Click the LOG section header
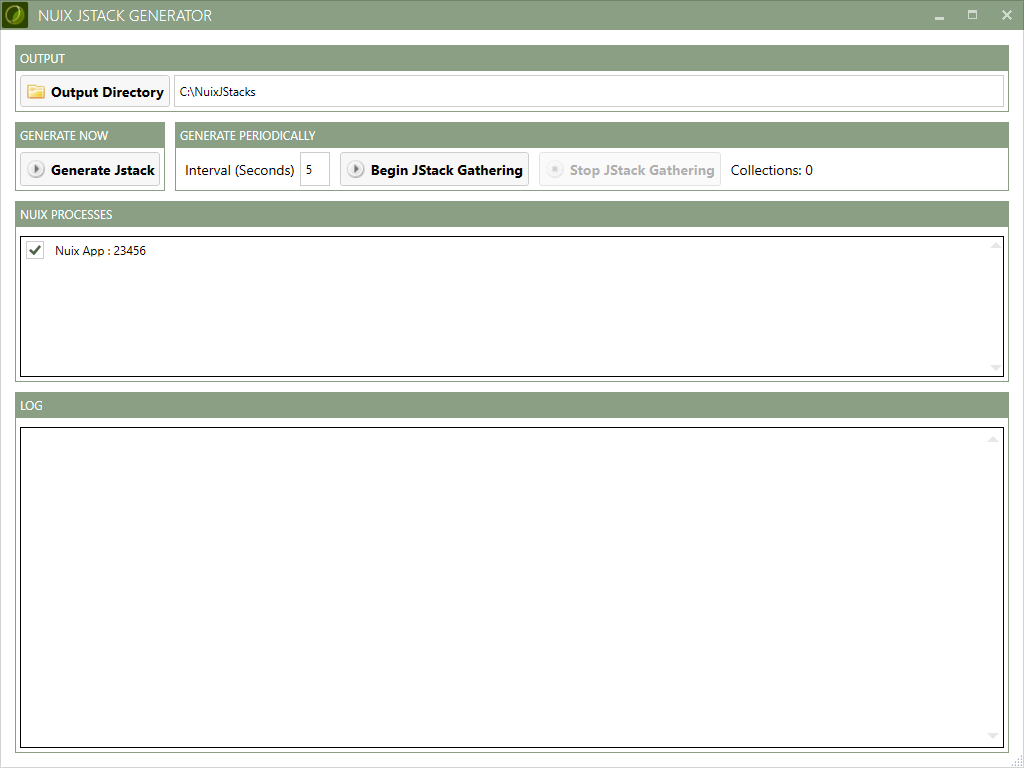The width and height of the screenshot is (1024, 768). pos(512,405)
